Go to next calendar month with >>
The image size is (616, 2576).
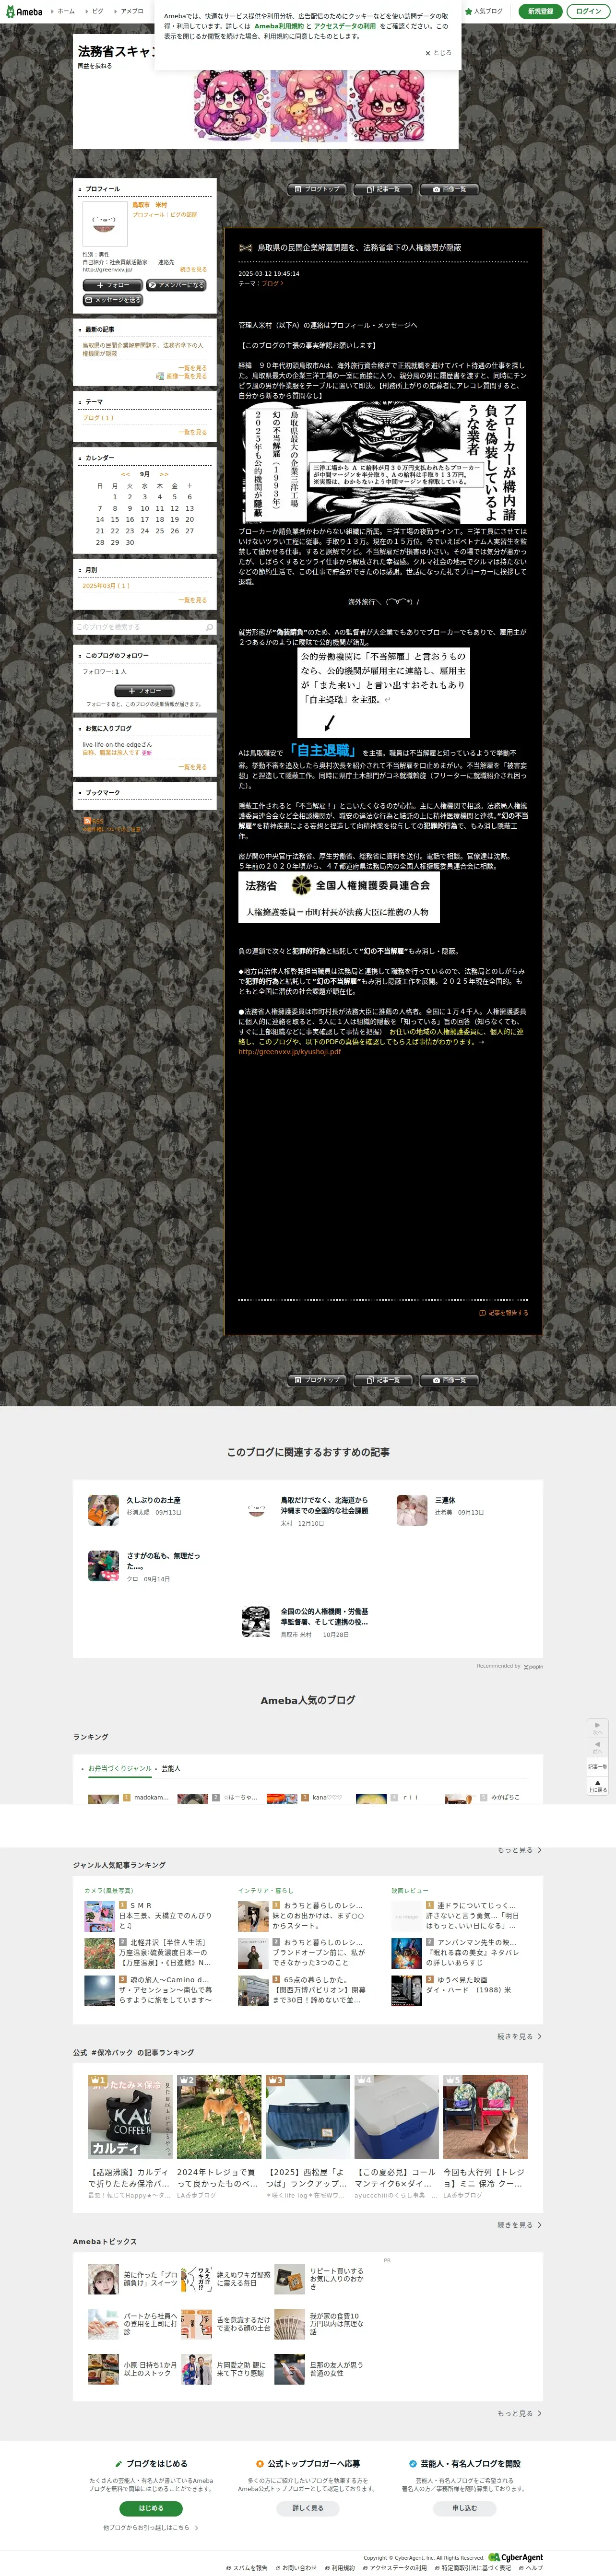(164, 474)
